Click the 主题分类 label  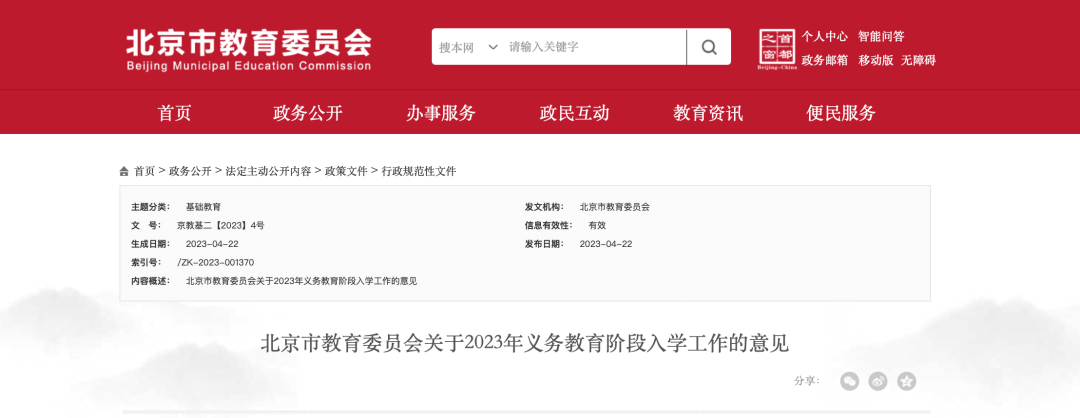(150, 207)
